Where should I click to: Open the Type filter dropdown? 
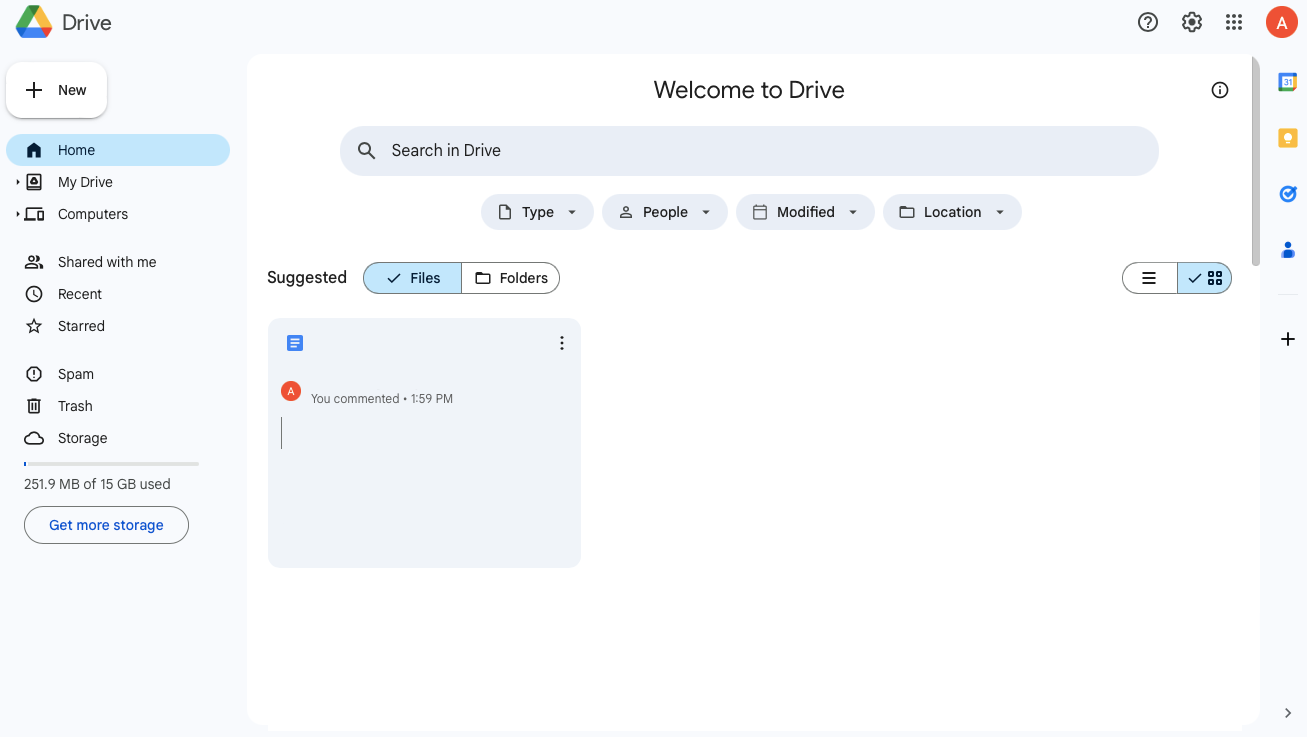537,212
